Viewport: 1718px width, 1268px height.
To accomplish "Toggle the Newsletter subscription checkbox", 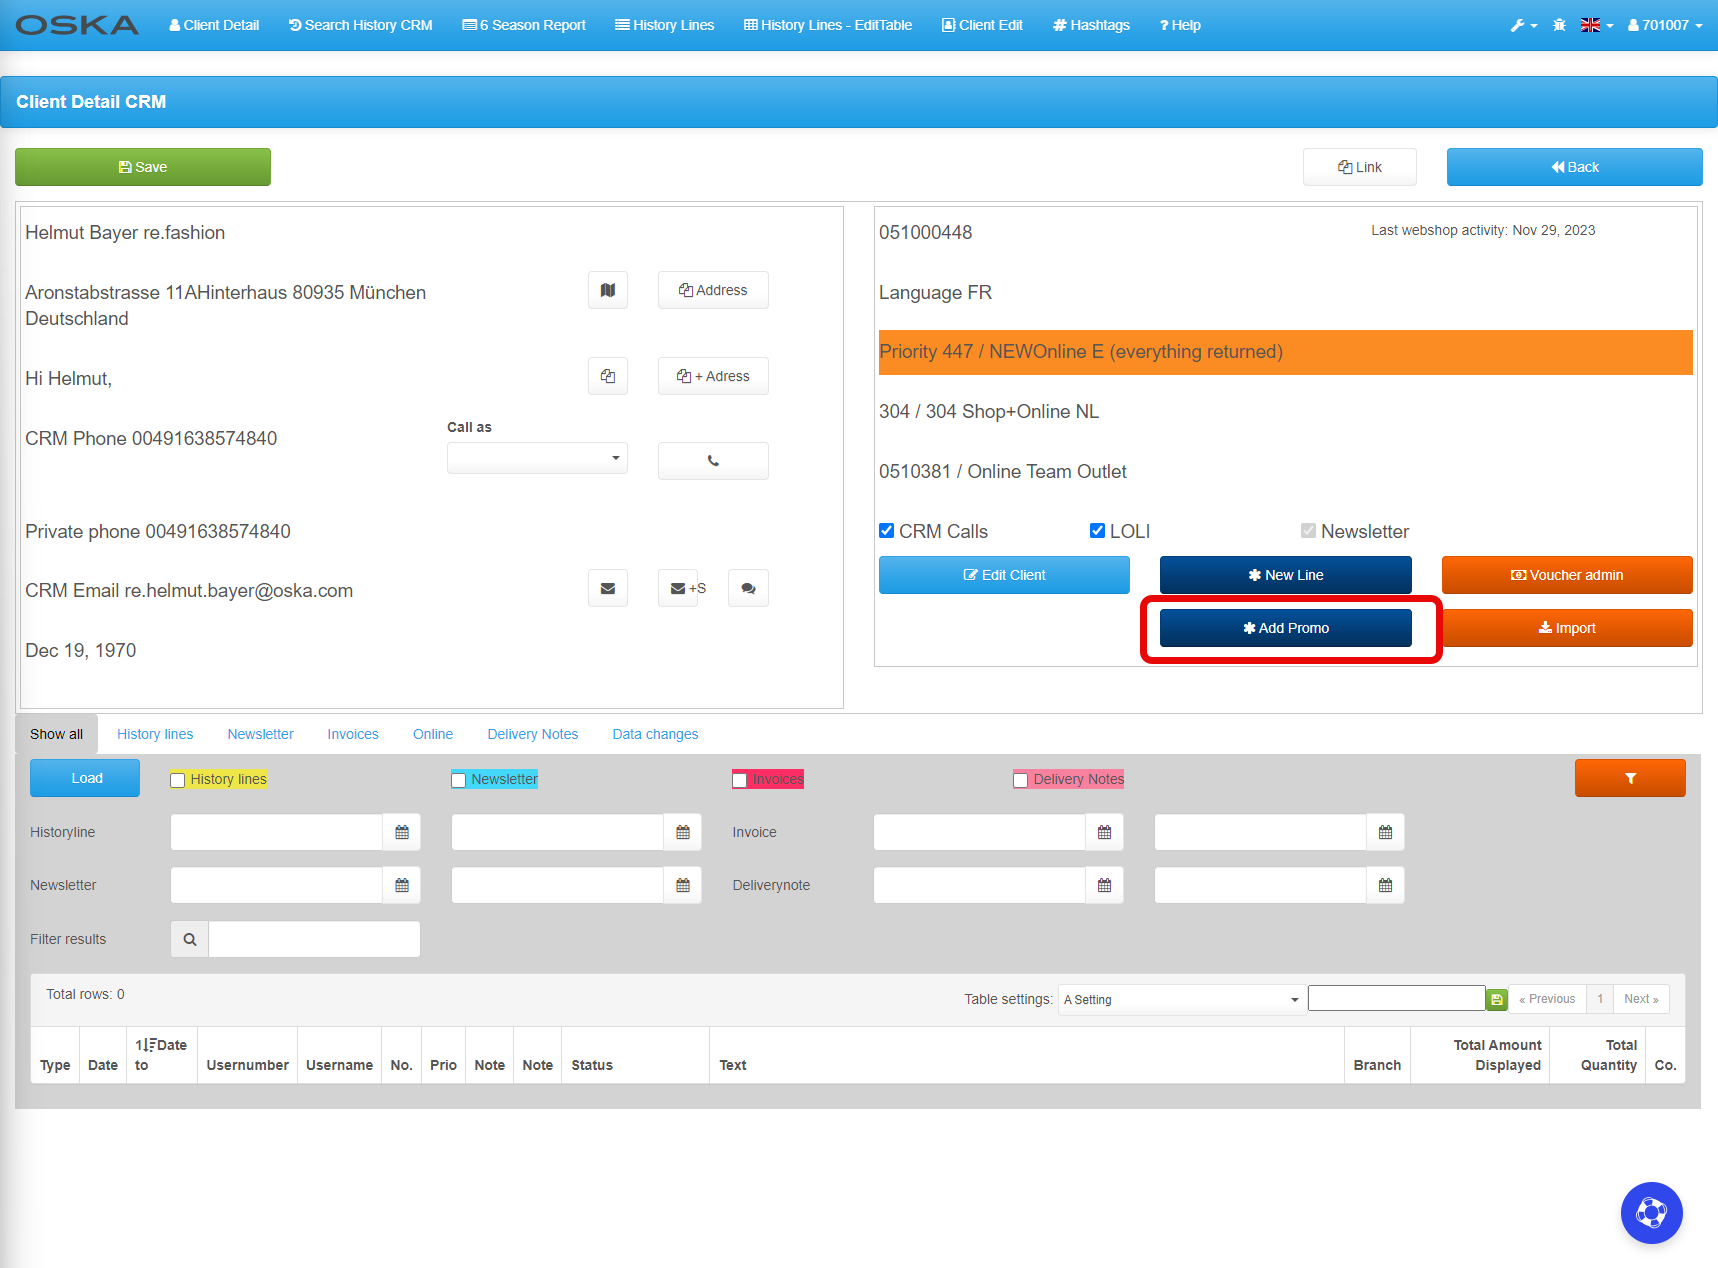I will (x=1308, y=531).
